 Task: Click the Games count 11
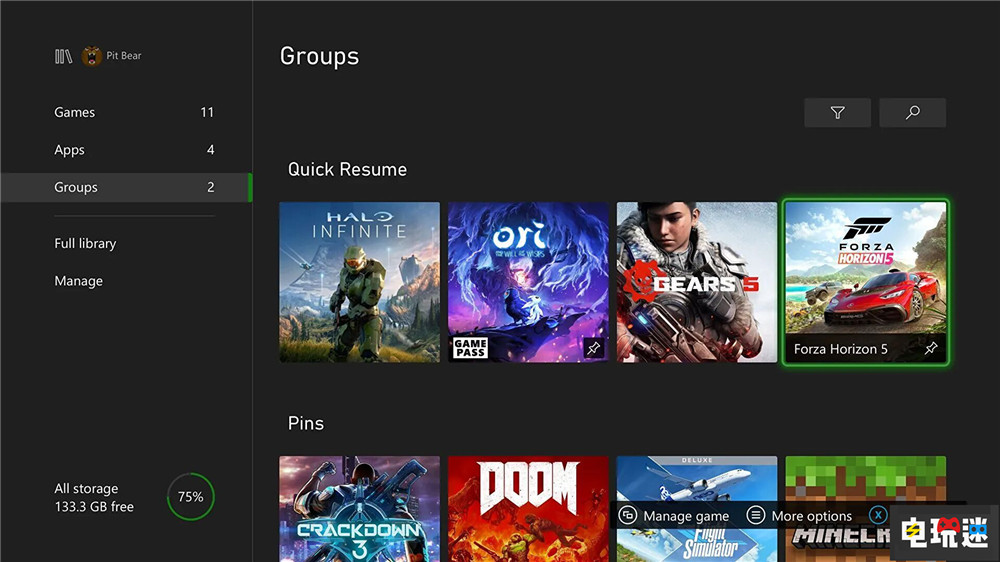[207, 112]
